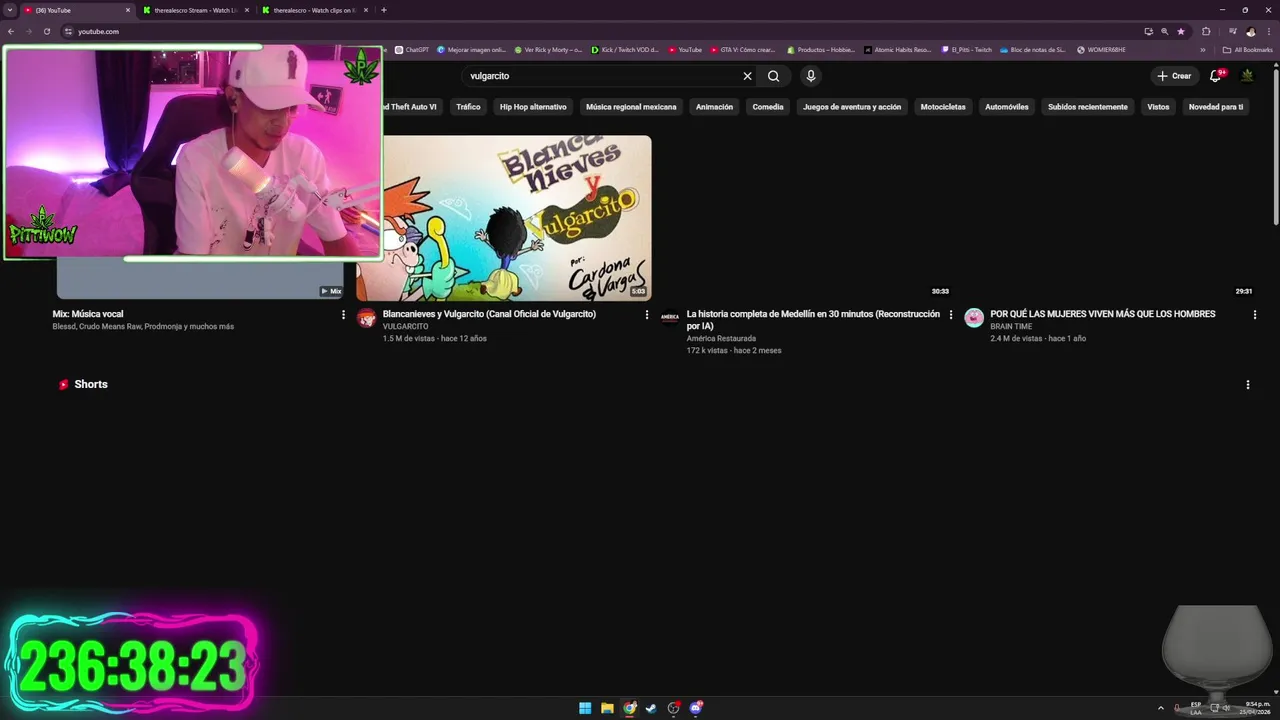Open Mix: Música vocal title

tap(88, 314)
